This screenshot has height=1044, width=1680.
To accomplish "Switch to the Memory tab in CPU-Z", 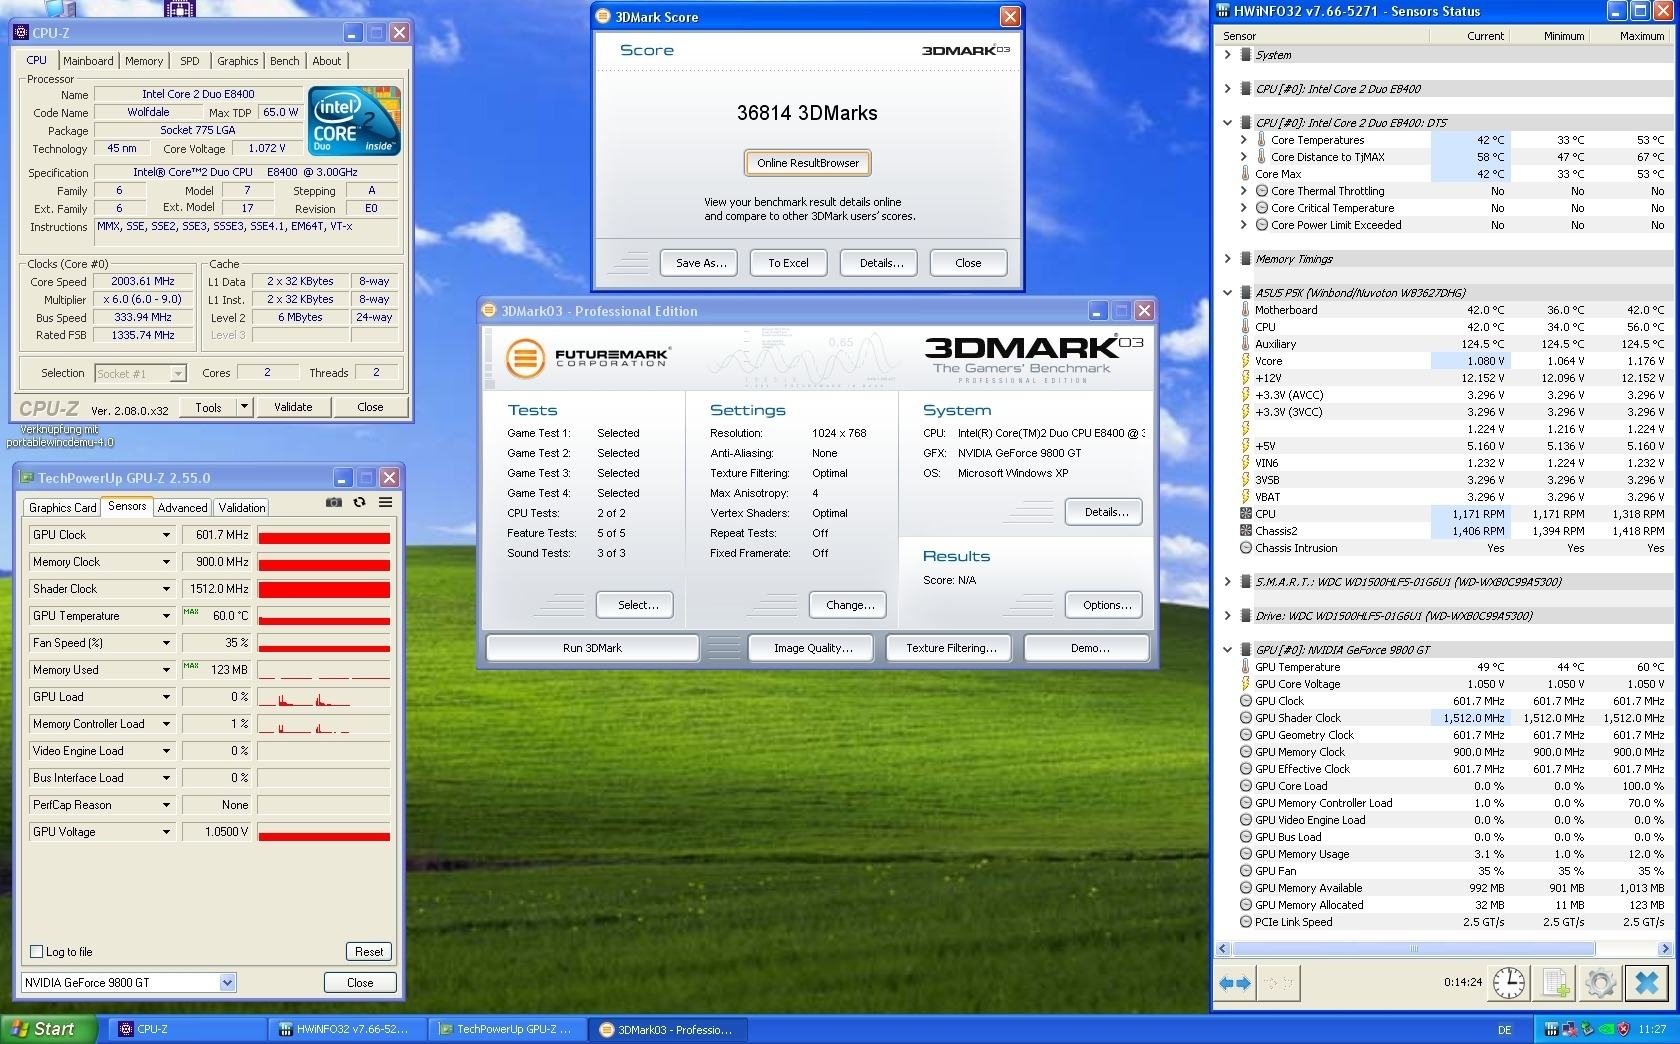I will (x=144, y=61).
